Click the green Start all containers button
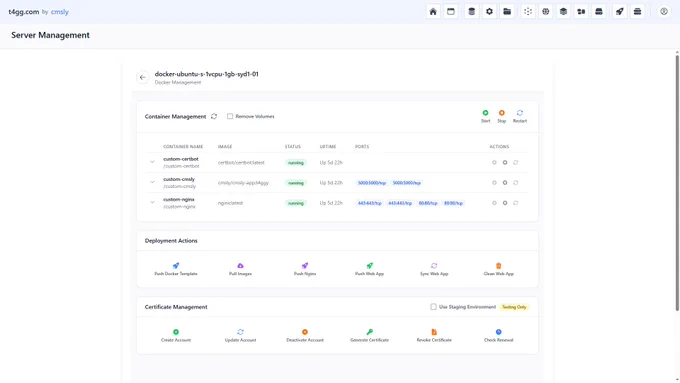 (485, 116)
